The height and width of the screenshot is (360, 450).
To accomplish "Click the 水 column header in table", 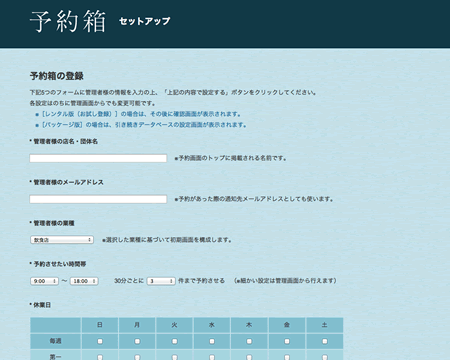I will [212, 325].
